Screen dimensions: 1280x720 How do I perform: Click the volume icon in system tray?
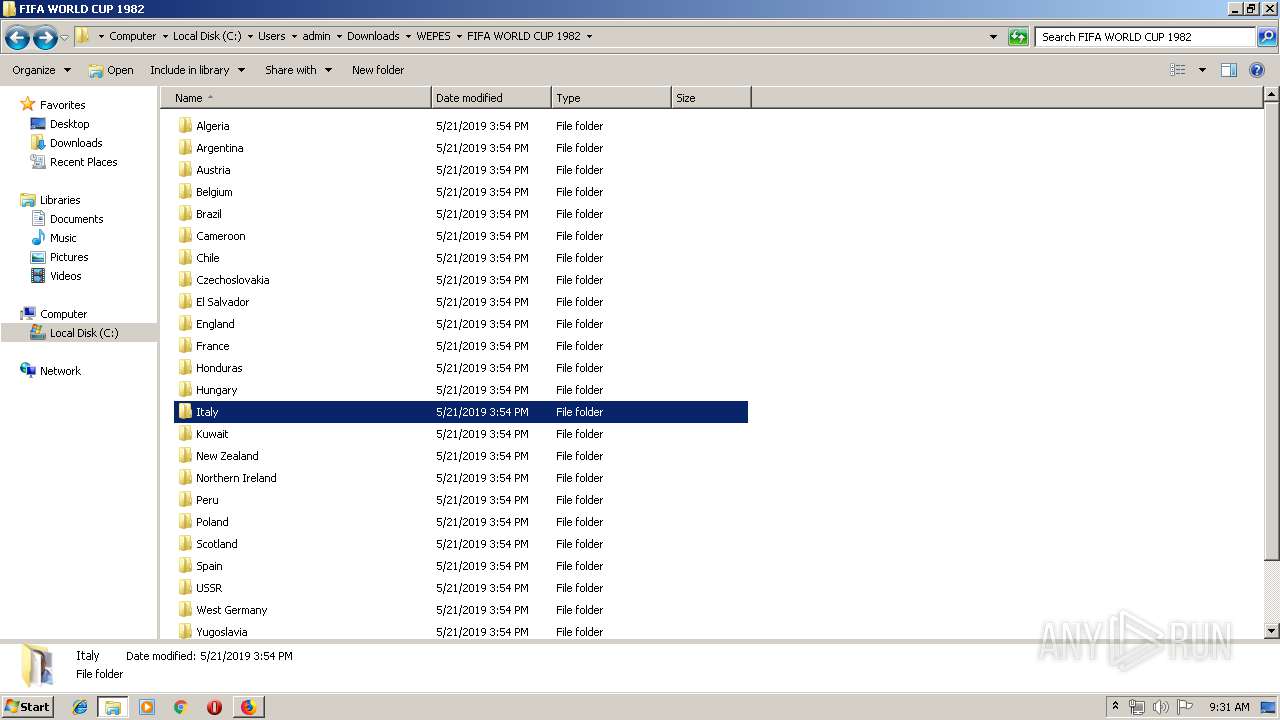[1161, 707]
